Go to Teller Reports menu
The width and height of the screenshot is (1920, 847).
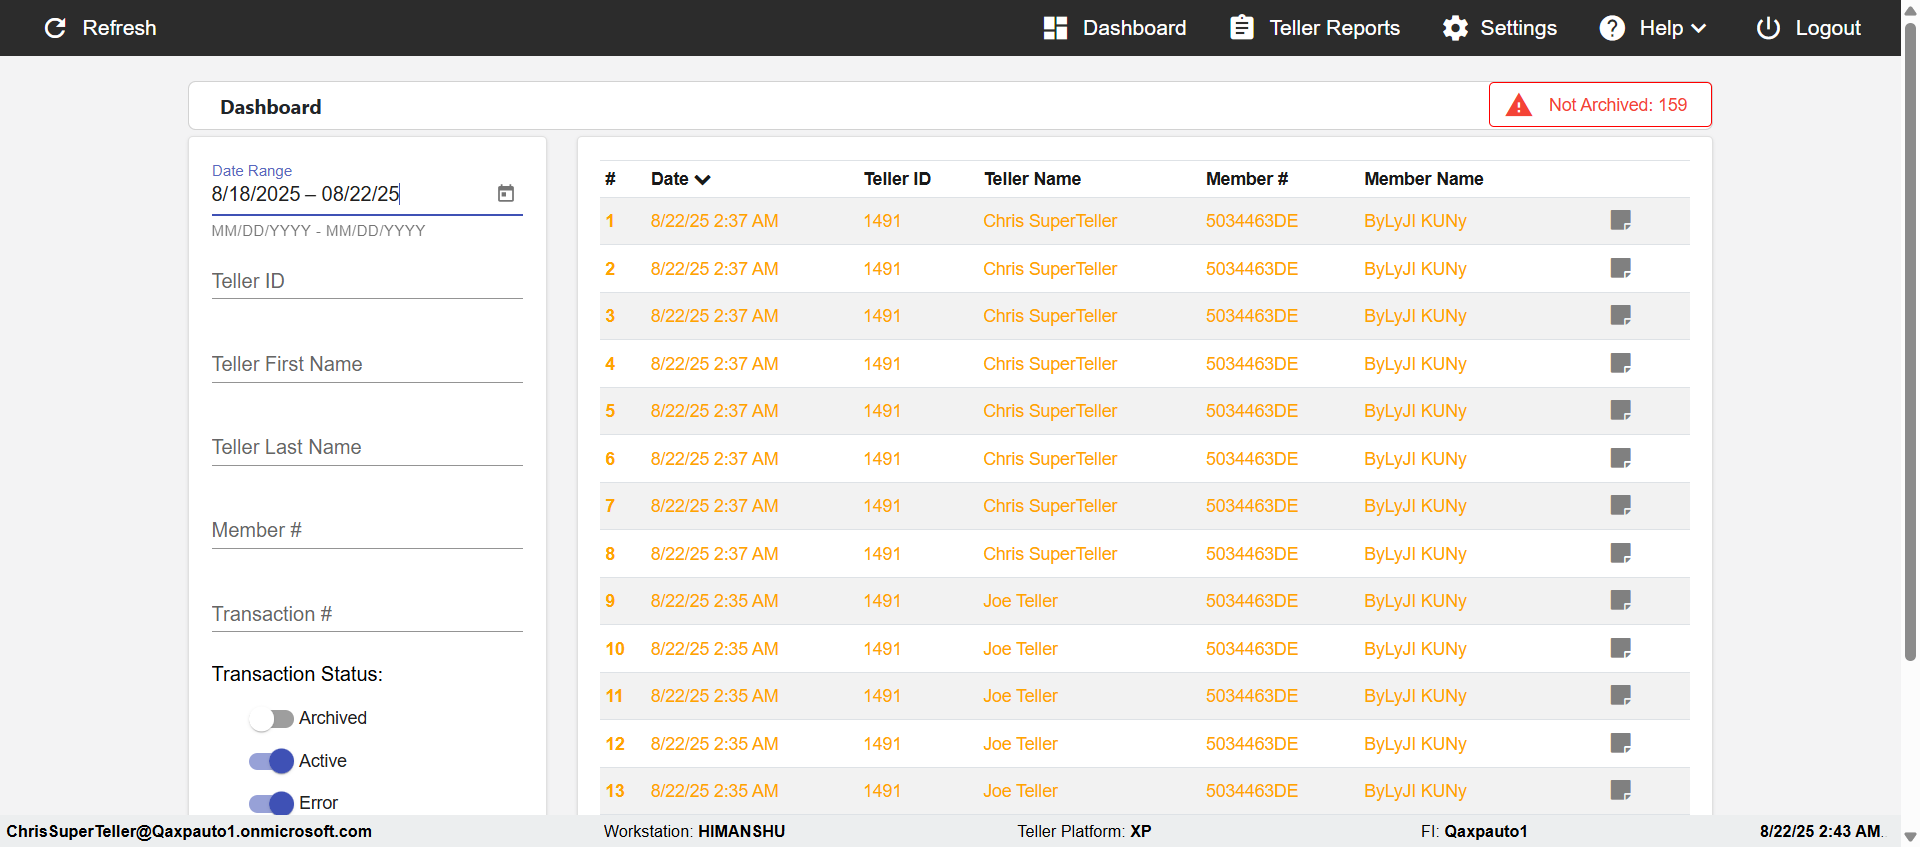pos(1315,28)
